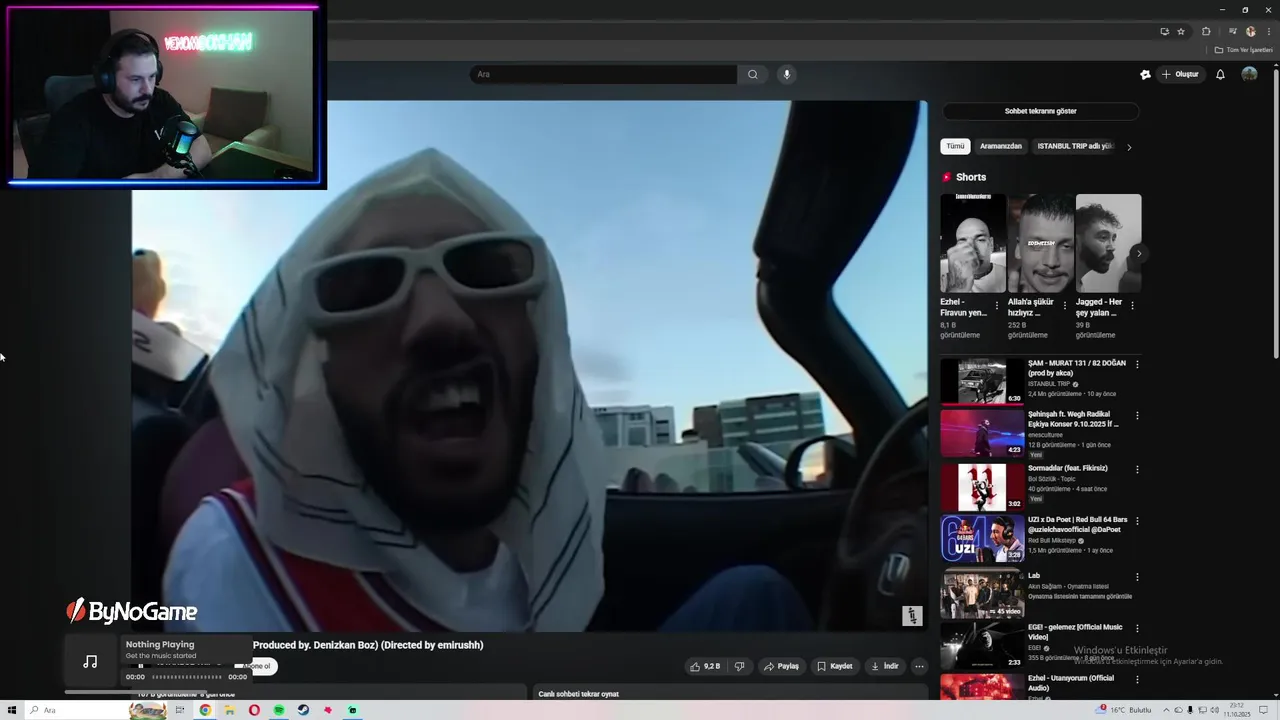Save the video with Kaydet
Image resolution: width=1280 pixels, height=720 pixels.
click(834, 666)
